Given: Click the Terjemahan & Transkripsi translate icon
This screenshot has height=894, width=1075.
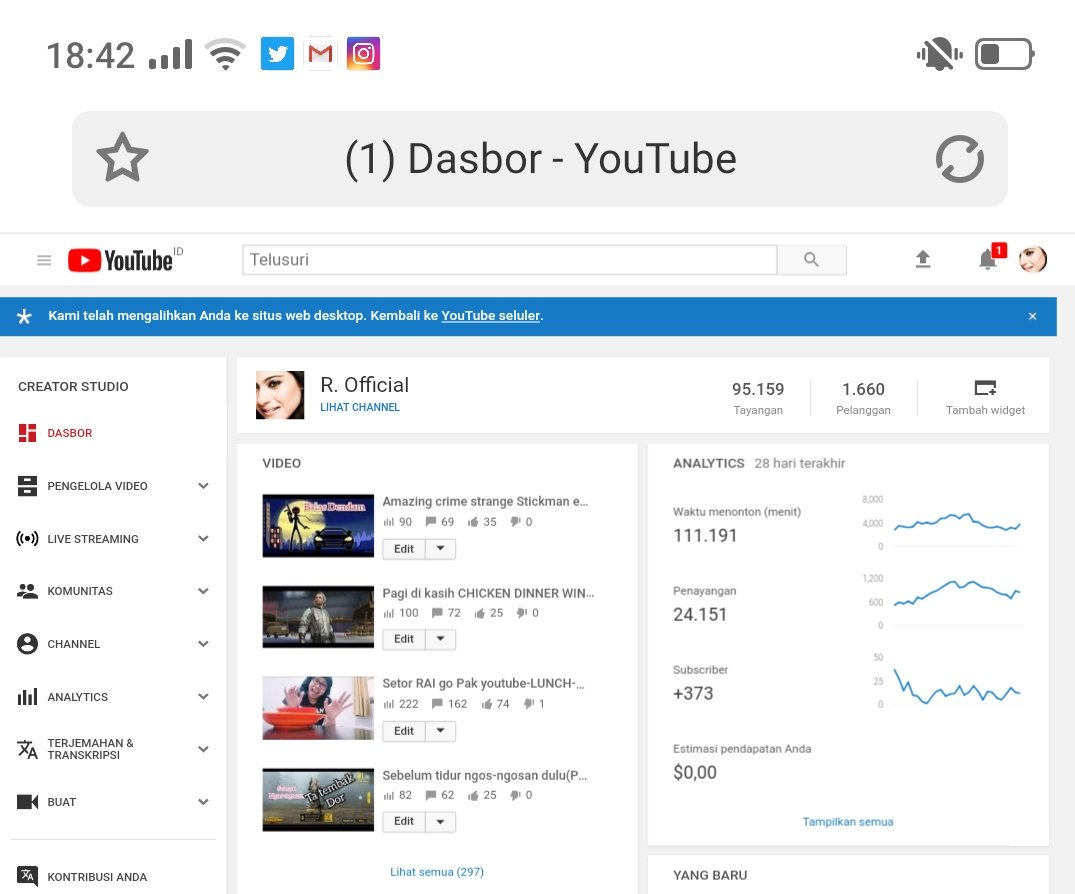Looking at the screenshot, I should coord(27,749).
